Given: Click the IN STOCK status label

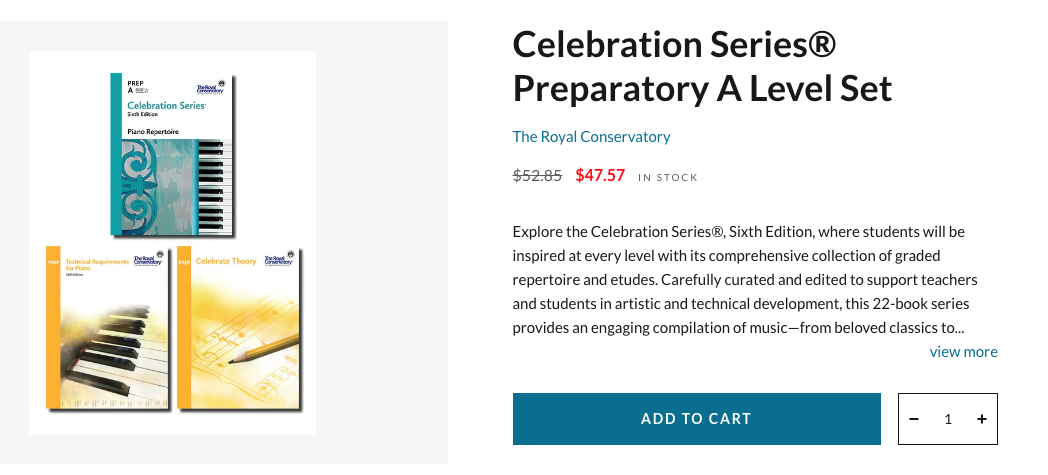Looking at the screenshot, I should pos(668,177).
